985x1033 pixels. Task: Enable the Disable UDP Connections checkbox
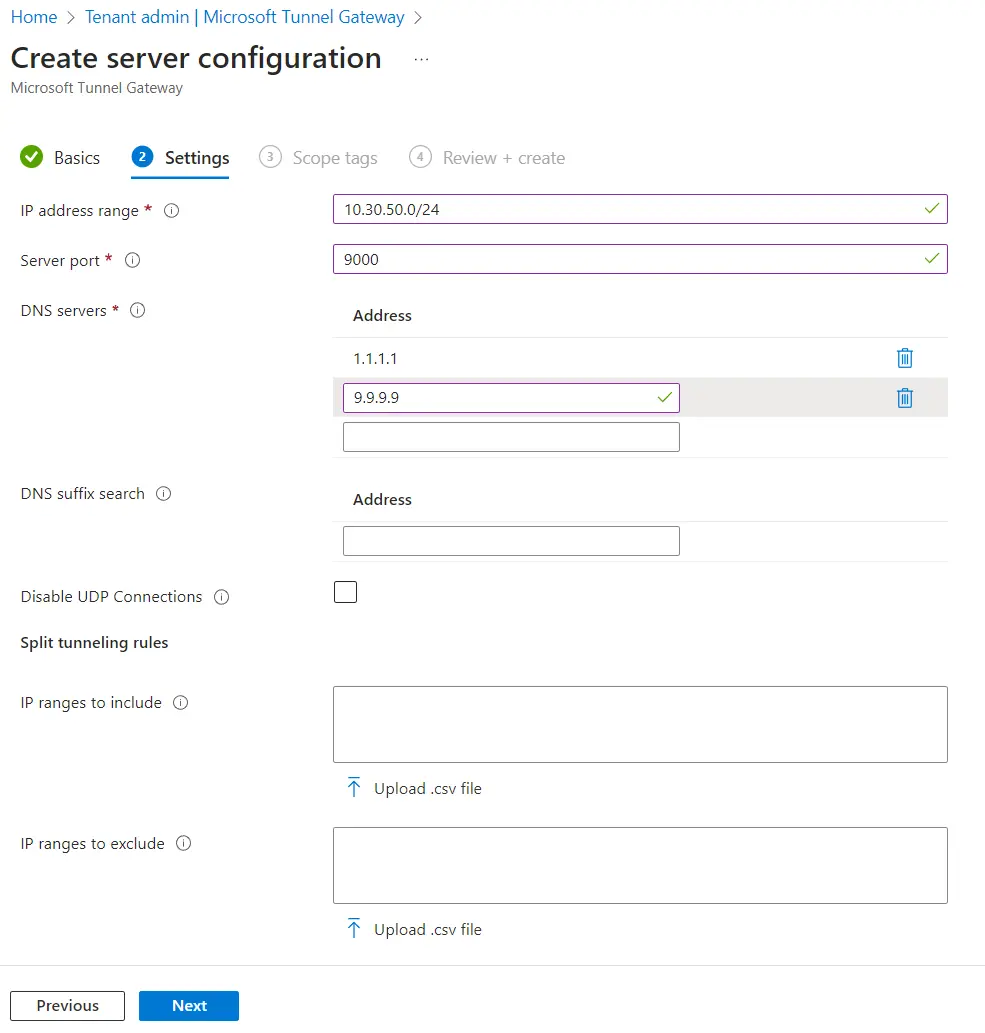point(345,592)
